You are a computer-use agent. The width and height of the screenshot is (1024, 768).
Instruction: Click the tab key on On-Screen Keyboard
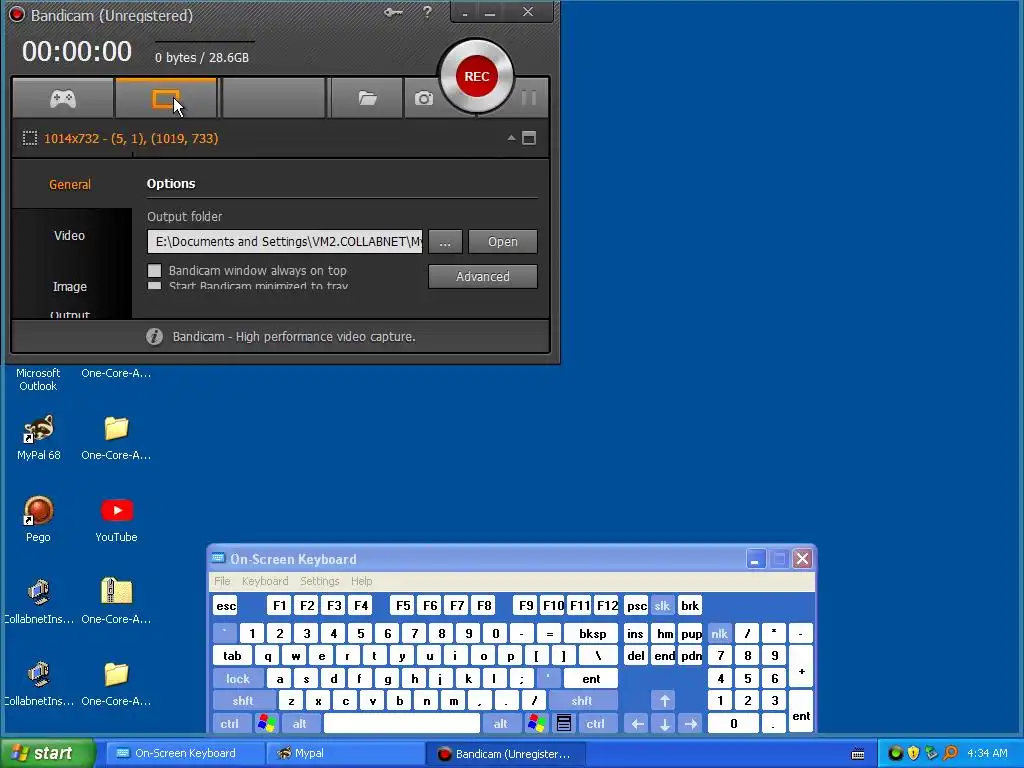tap(232, 656)
